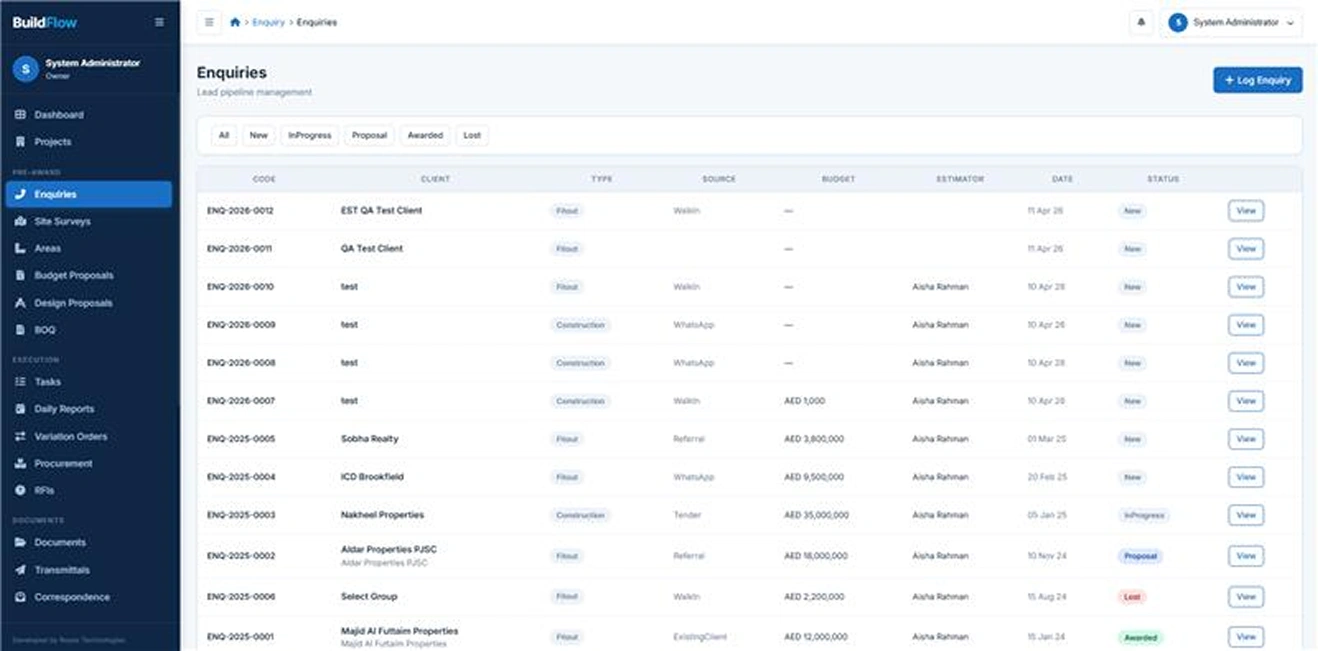
Task: Click the home icon in breadcrumb
Action: tap(235, 22)
